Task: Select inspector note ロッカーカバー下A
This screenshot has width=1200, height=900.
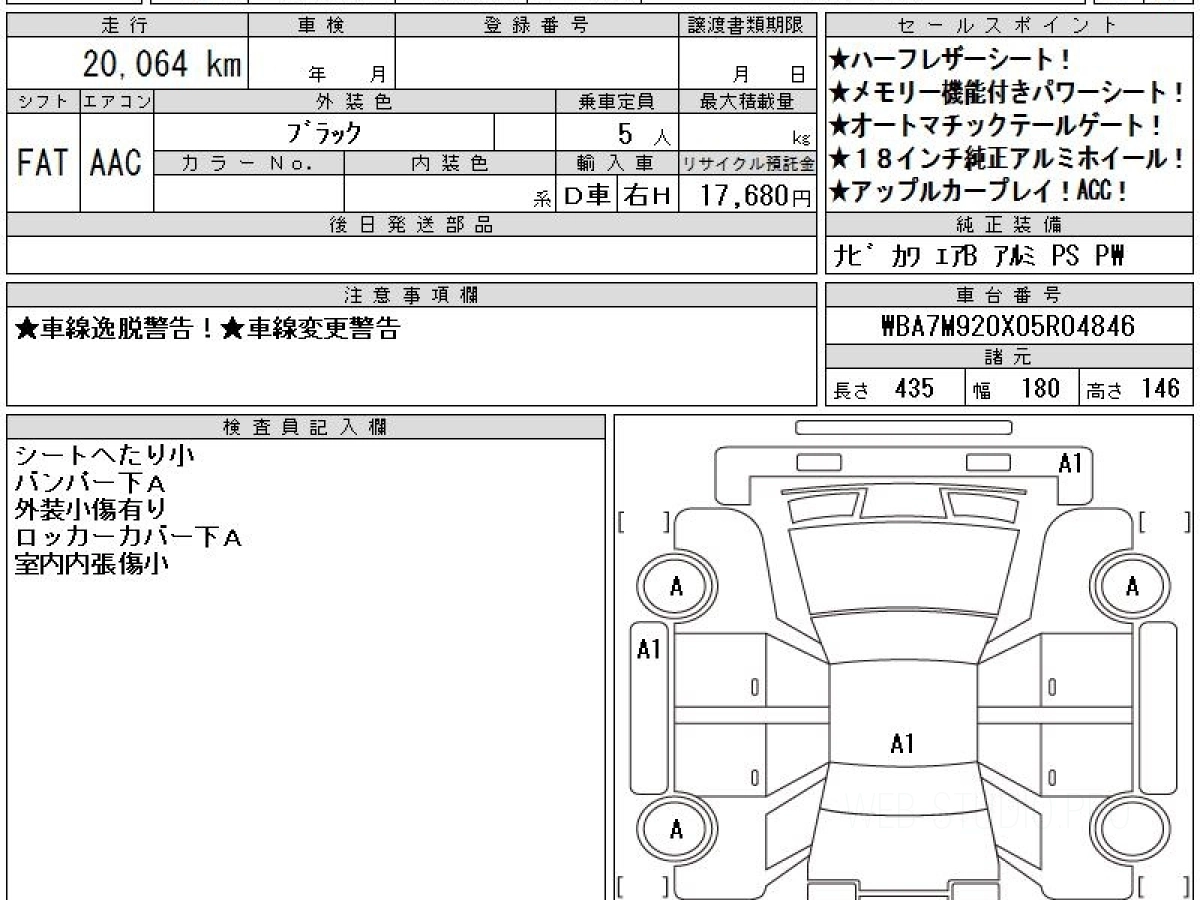Action: (x=129, y=536)
